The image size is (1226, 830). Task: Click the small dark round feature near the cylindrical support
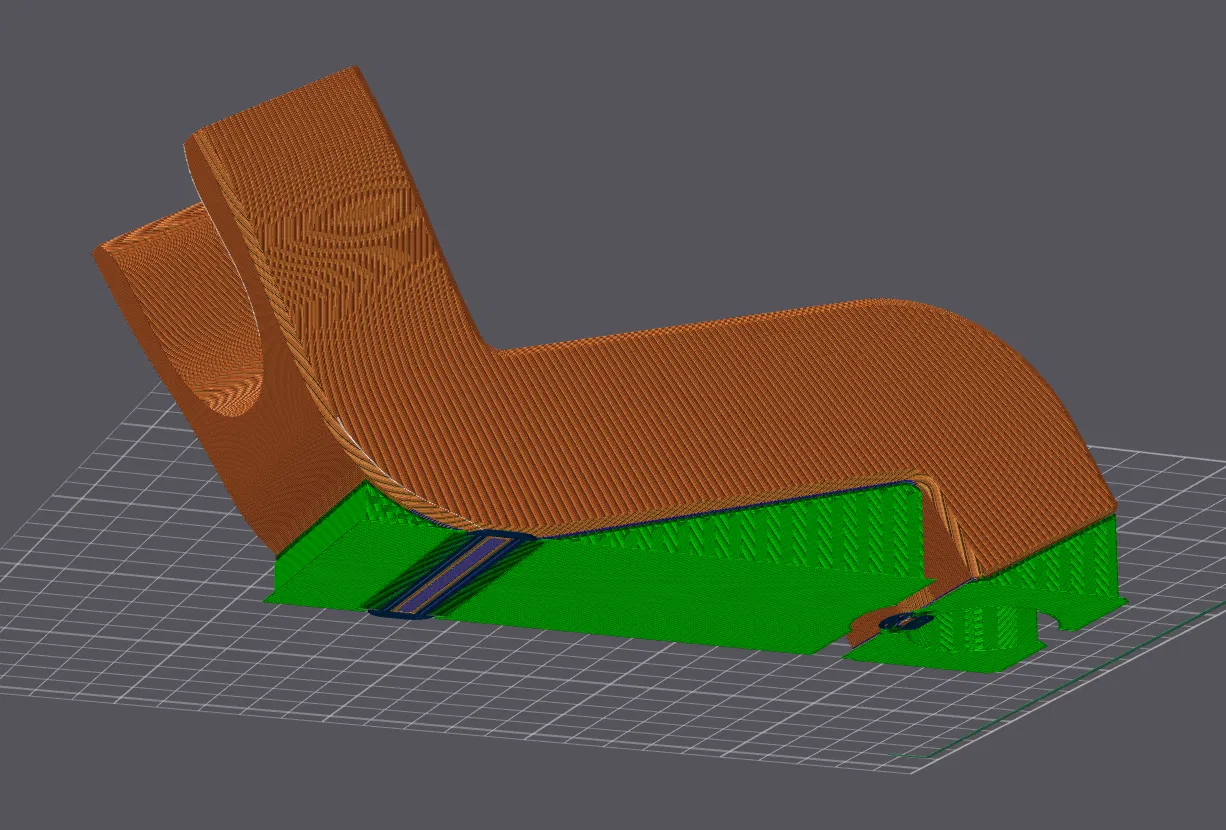point(905,621)
